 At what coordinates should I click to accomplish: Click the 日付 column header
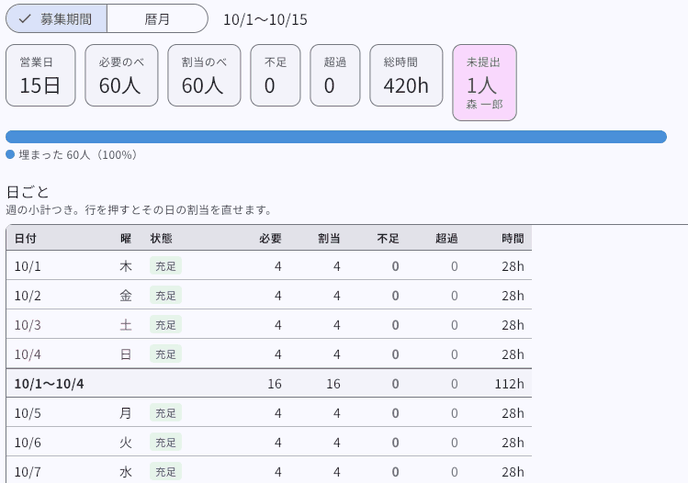(25, 238)
